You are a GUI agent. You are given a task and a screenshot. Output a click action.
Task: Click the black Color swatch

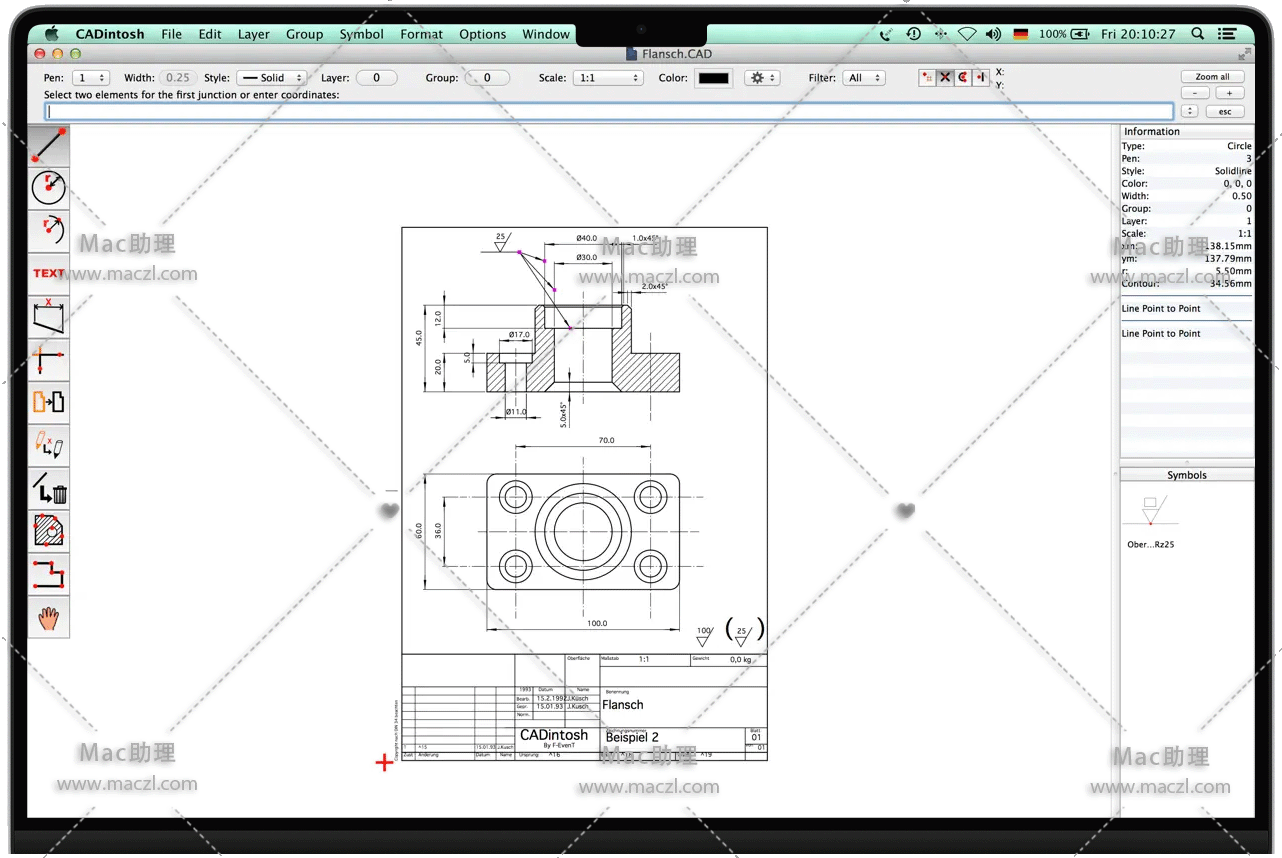(713, 78)
